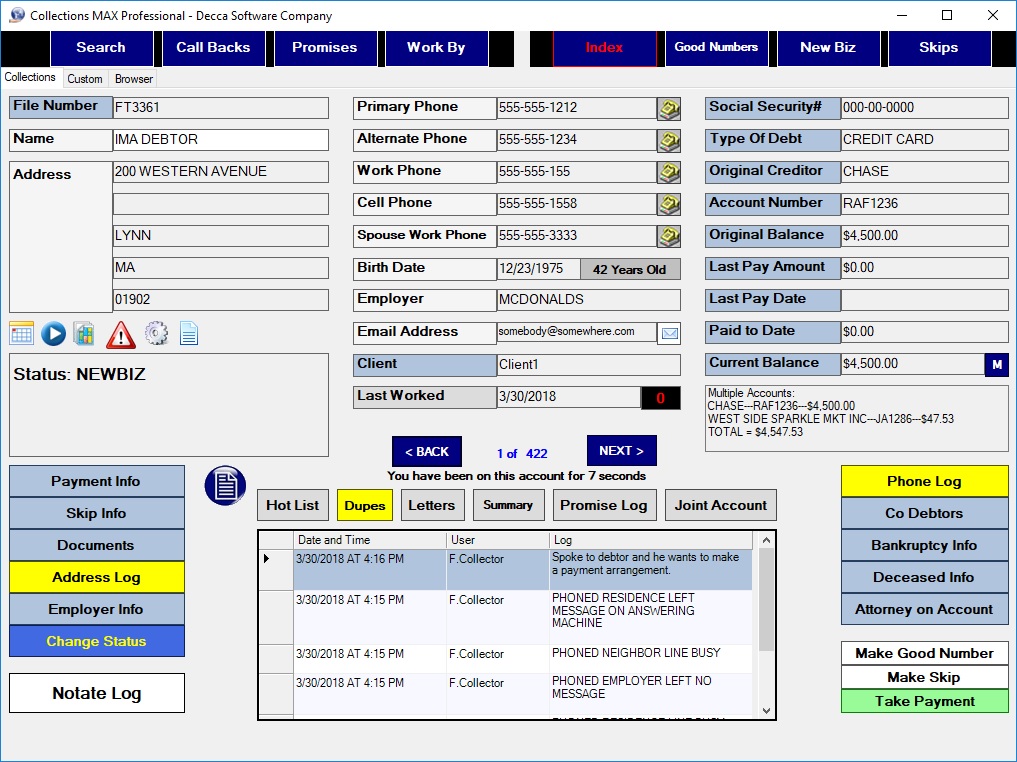Click the chart report icon under address
Screen dimensions: 1017x762
pyautogui.click(x=84, y=334)
